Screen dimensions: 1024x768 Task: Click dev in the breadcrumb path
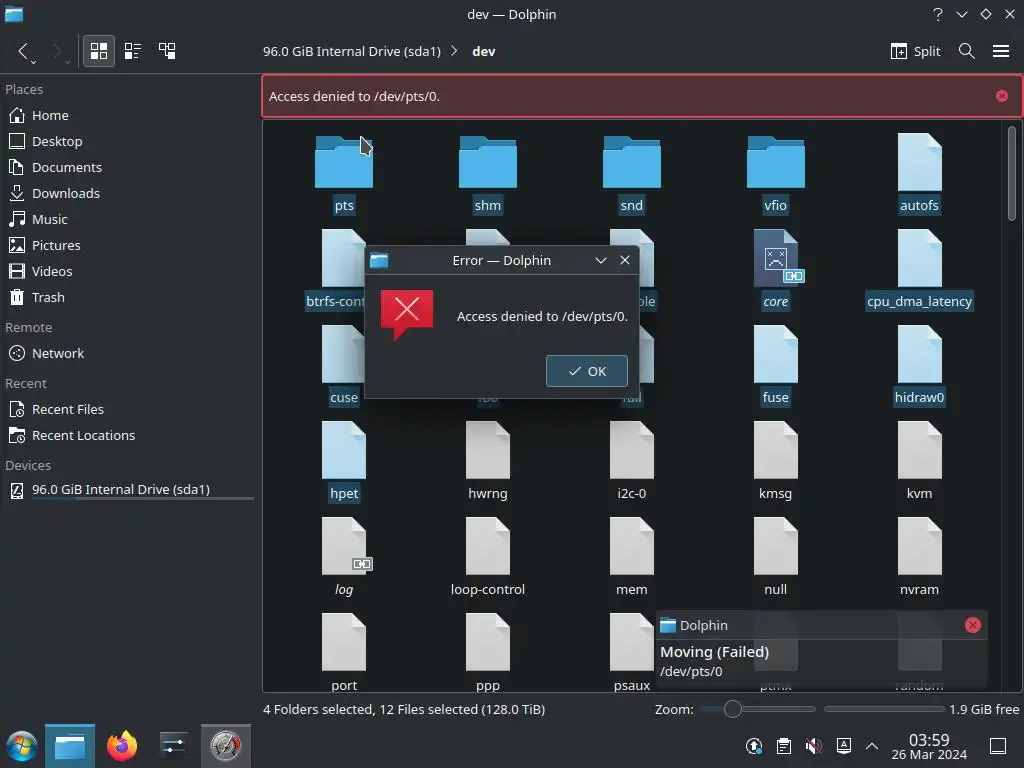point(483,51)
